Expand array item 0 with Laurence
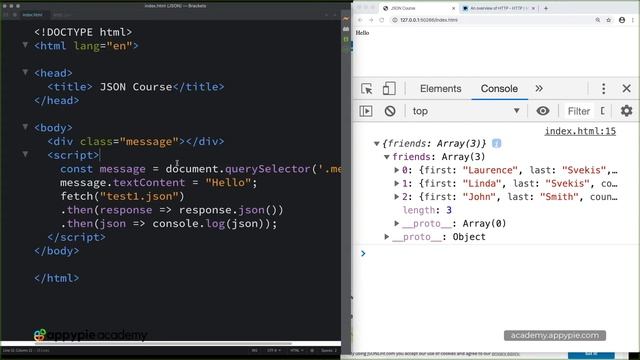Viewport: 640px width, 360px height. click(396, 170)
